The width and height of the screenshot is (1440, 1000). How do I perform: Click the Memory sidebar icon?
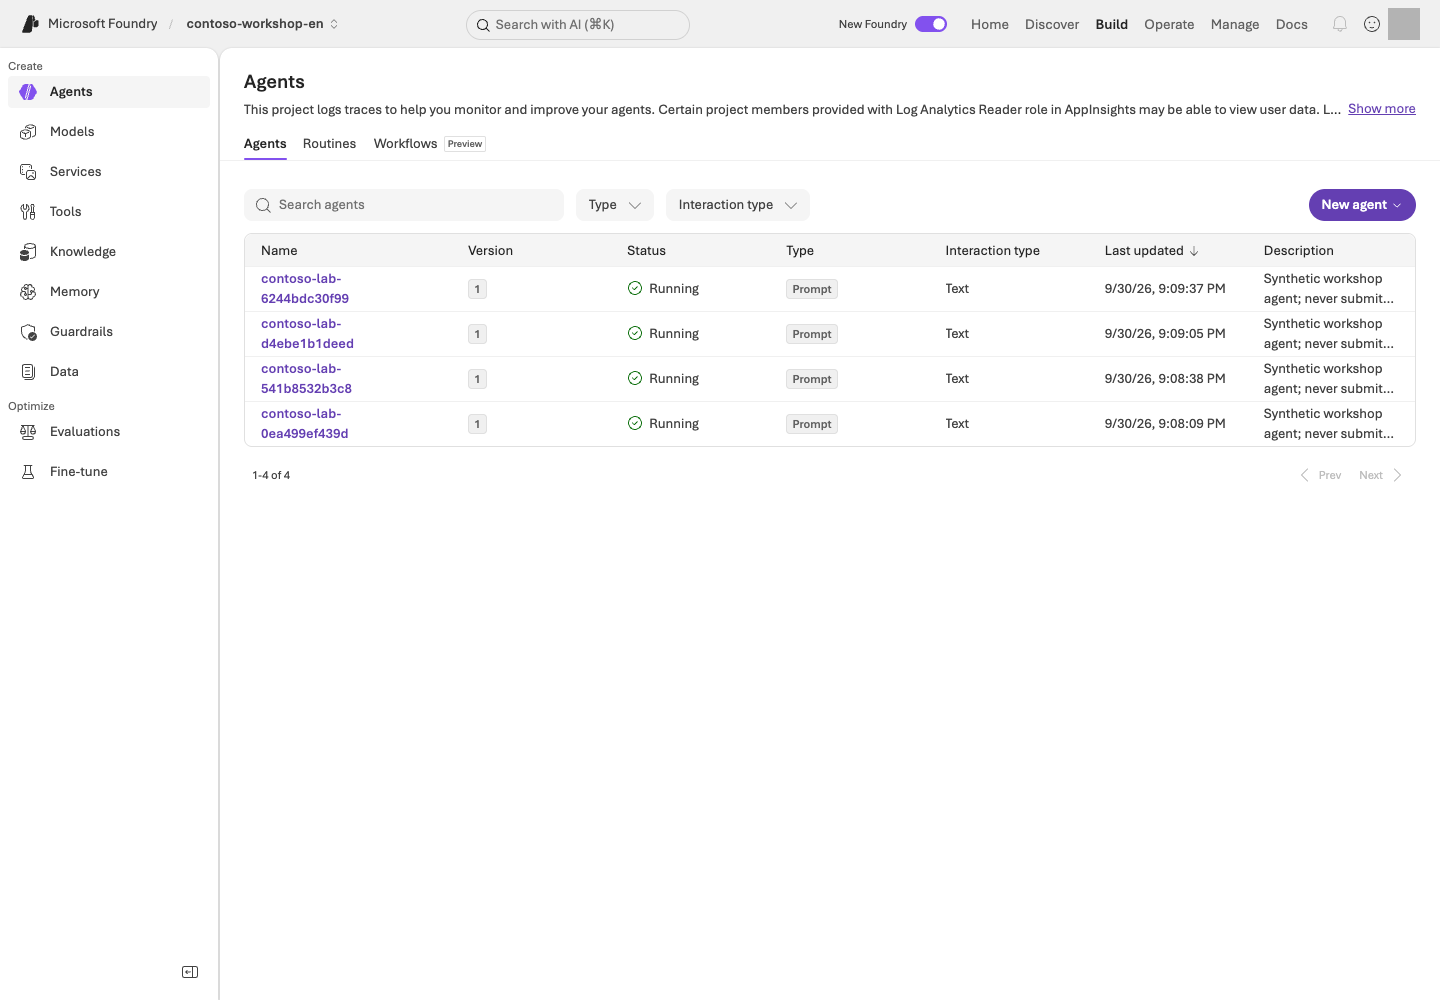click(28, 292)
